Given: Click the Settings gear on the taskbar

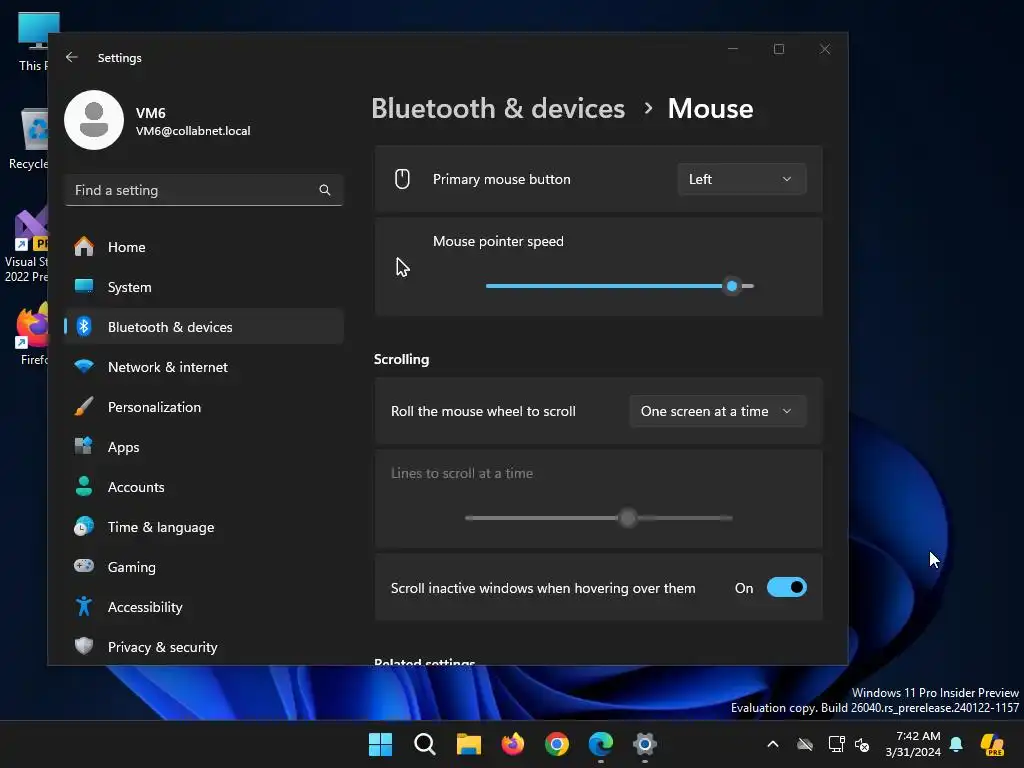Looking at the screenshot, I should click(x=645, y=744).
